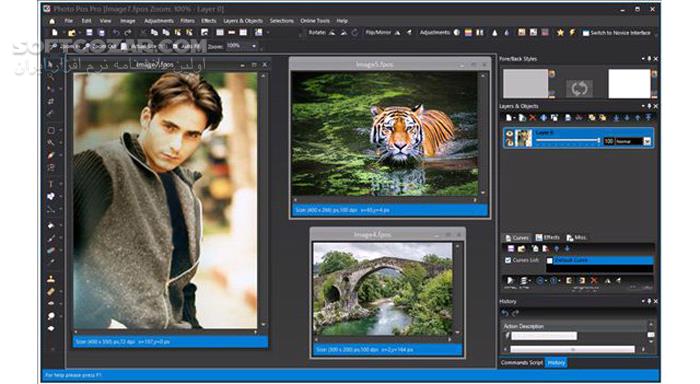Screen dimensions: 700x384
Task: Select the Layer 0 thumbnail
Action: pos(524,138)
